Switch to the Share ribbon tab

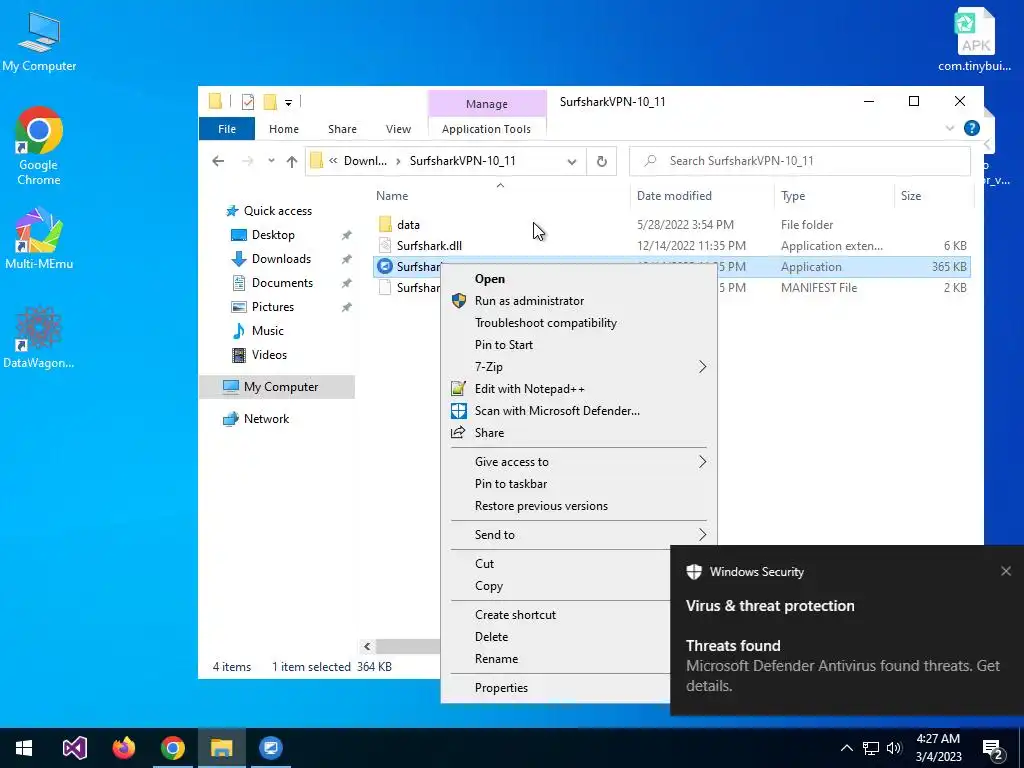tap(342, 129)
